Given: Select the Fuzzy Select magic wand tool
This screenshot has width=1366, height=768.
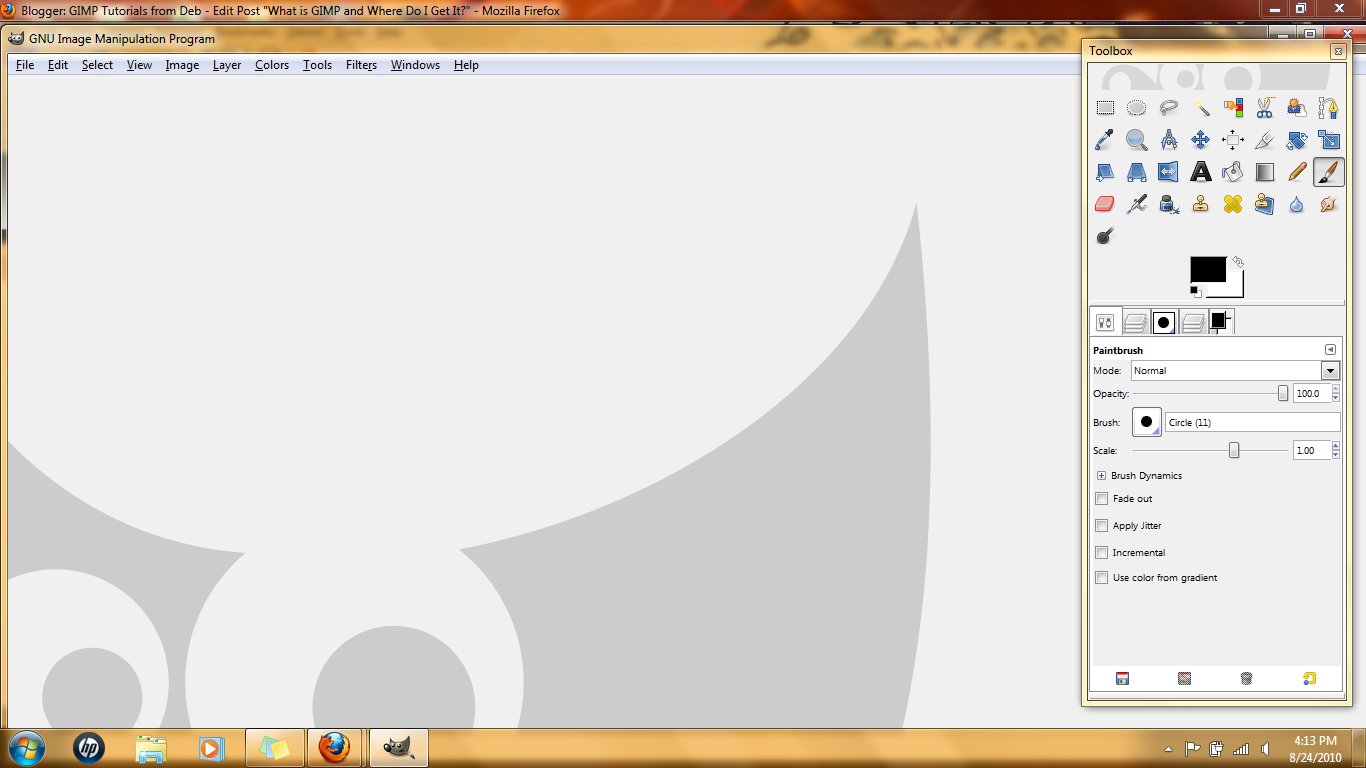Looking at the screenshot, I should (1200, 107).
